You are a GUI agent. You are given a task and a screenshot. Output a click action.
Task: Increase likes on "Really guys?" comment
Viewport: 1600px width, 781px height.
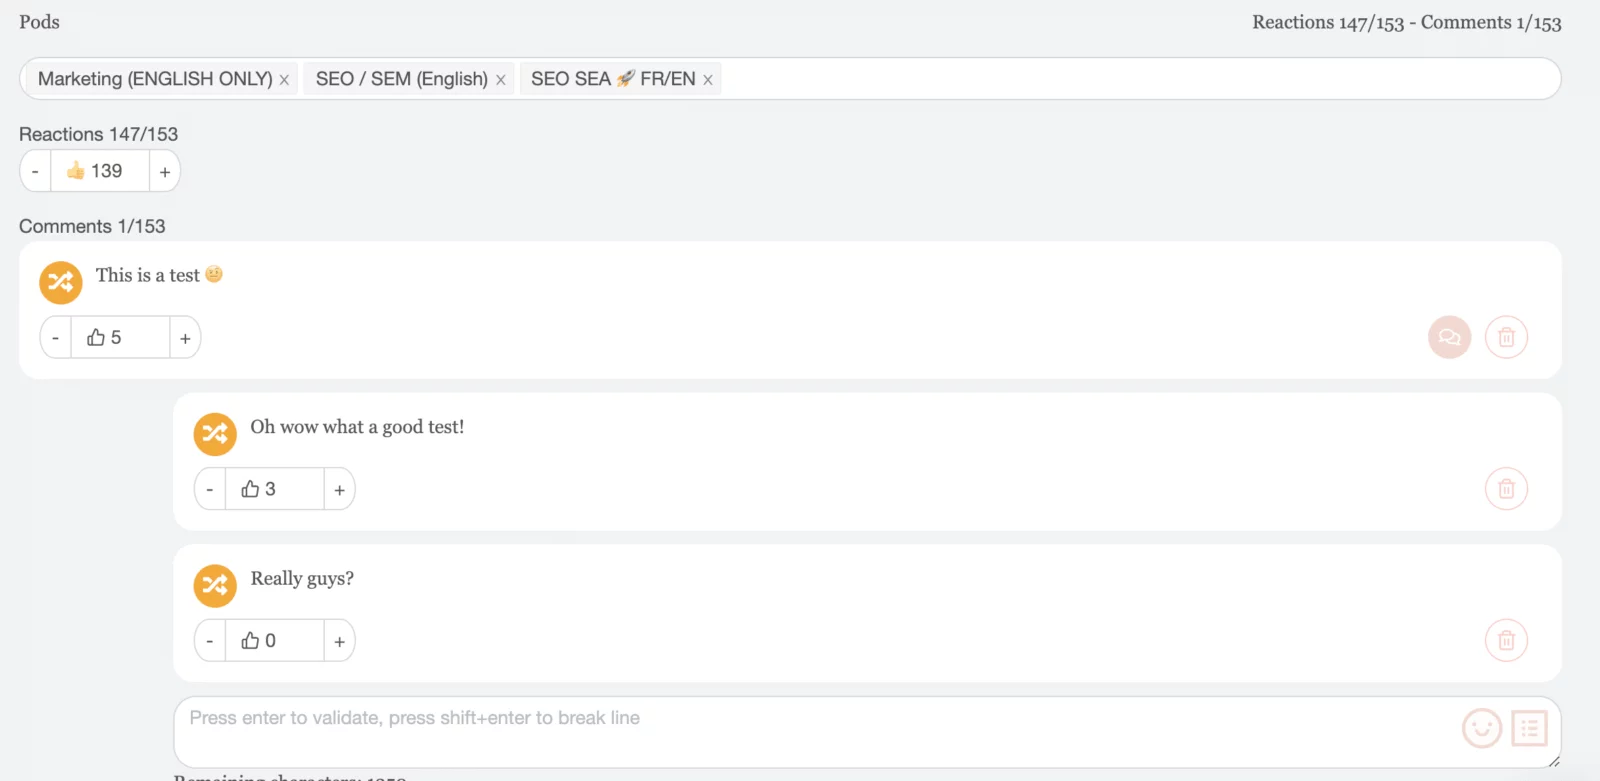click(339, 640)
